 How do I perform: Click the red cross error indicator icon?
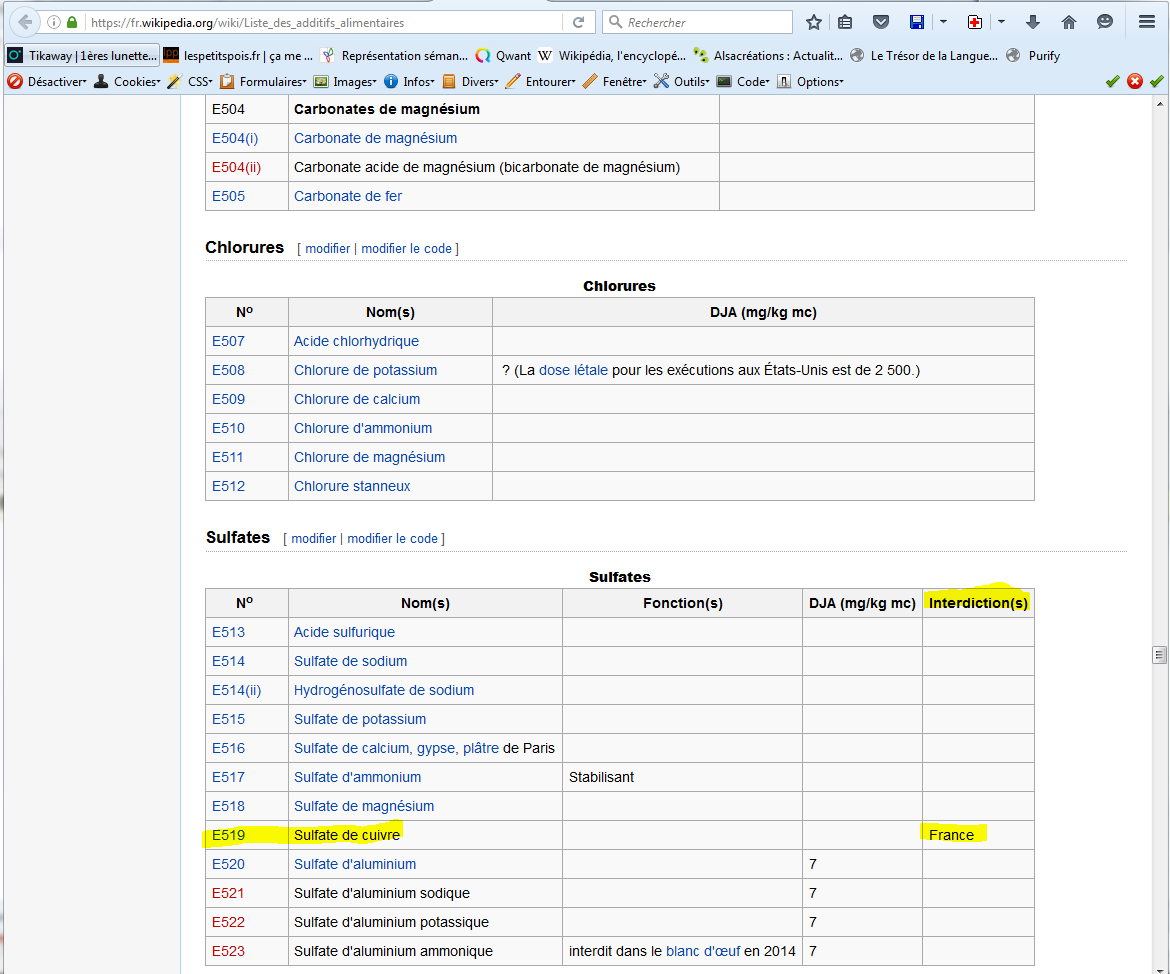point(1135,82)
